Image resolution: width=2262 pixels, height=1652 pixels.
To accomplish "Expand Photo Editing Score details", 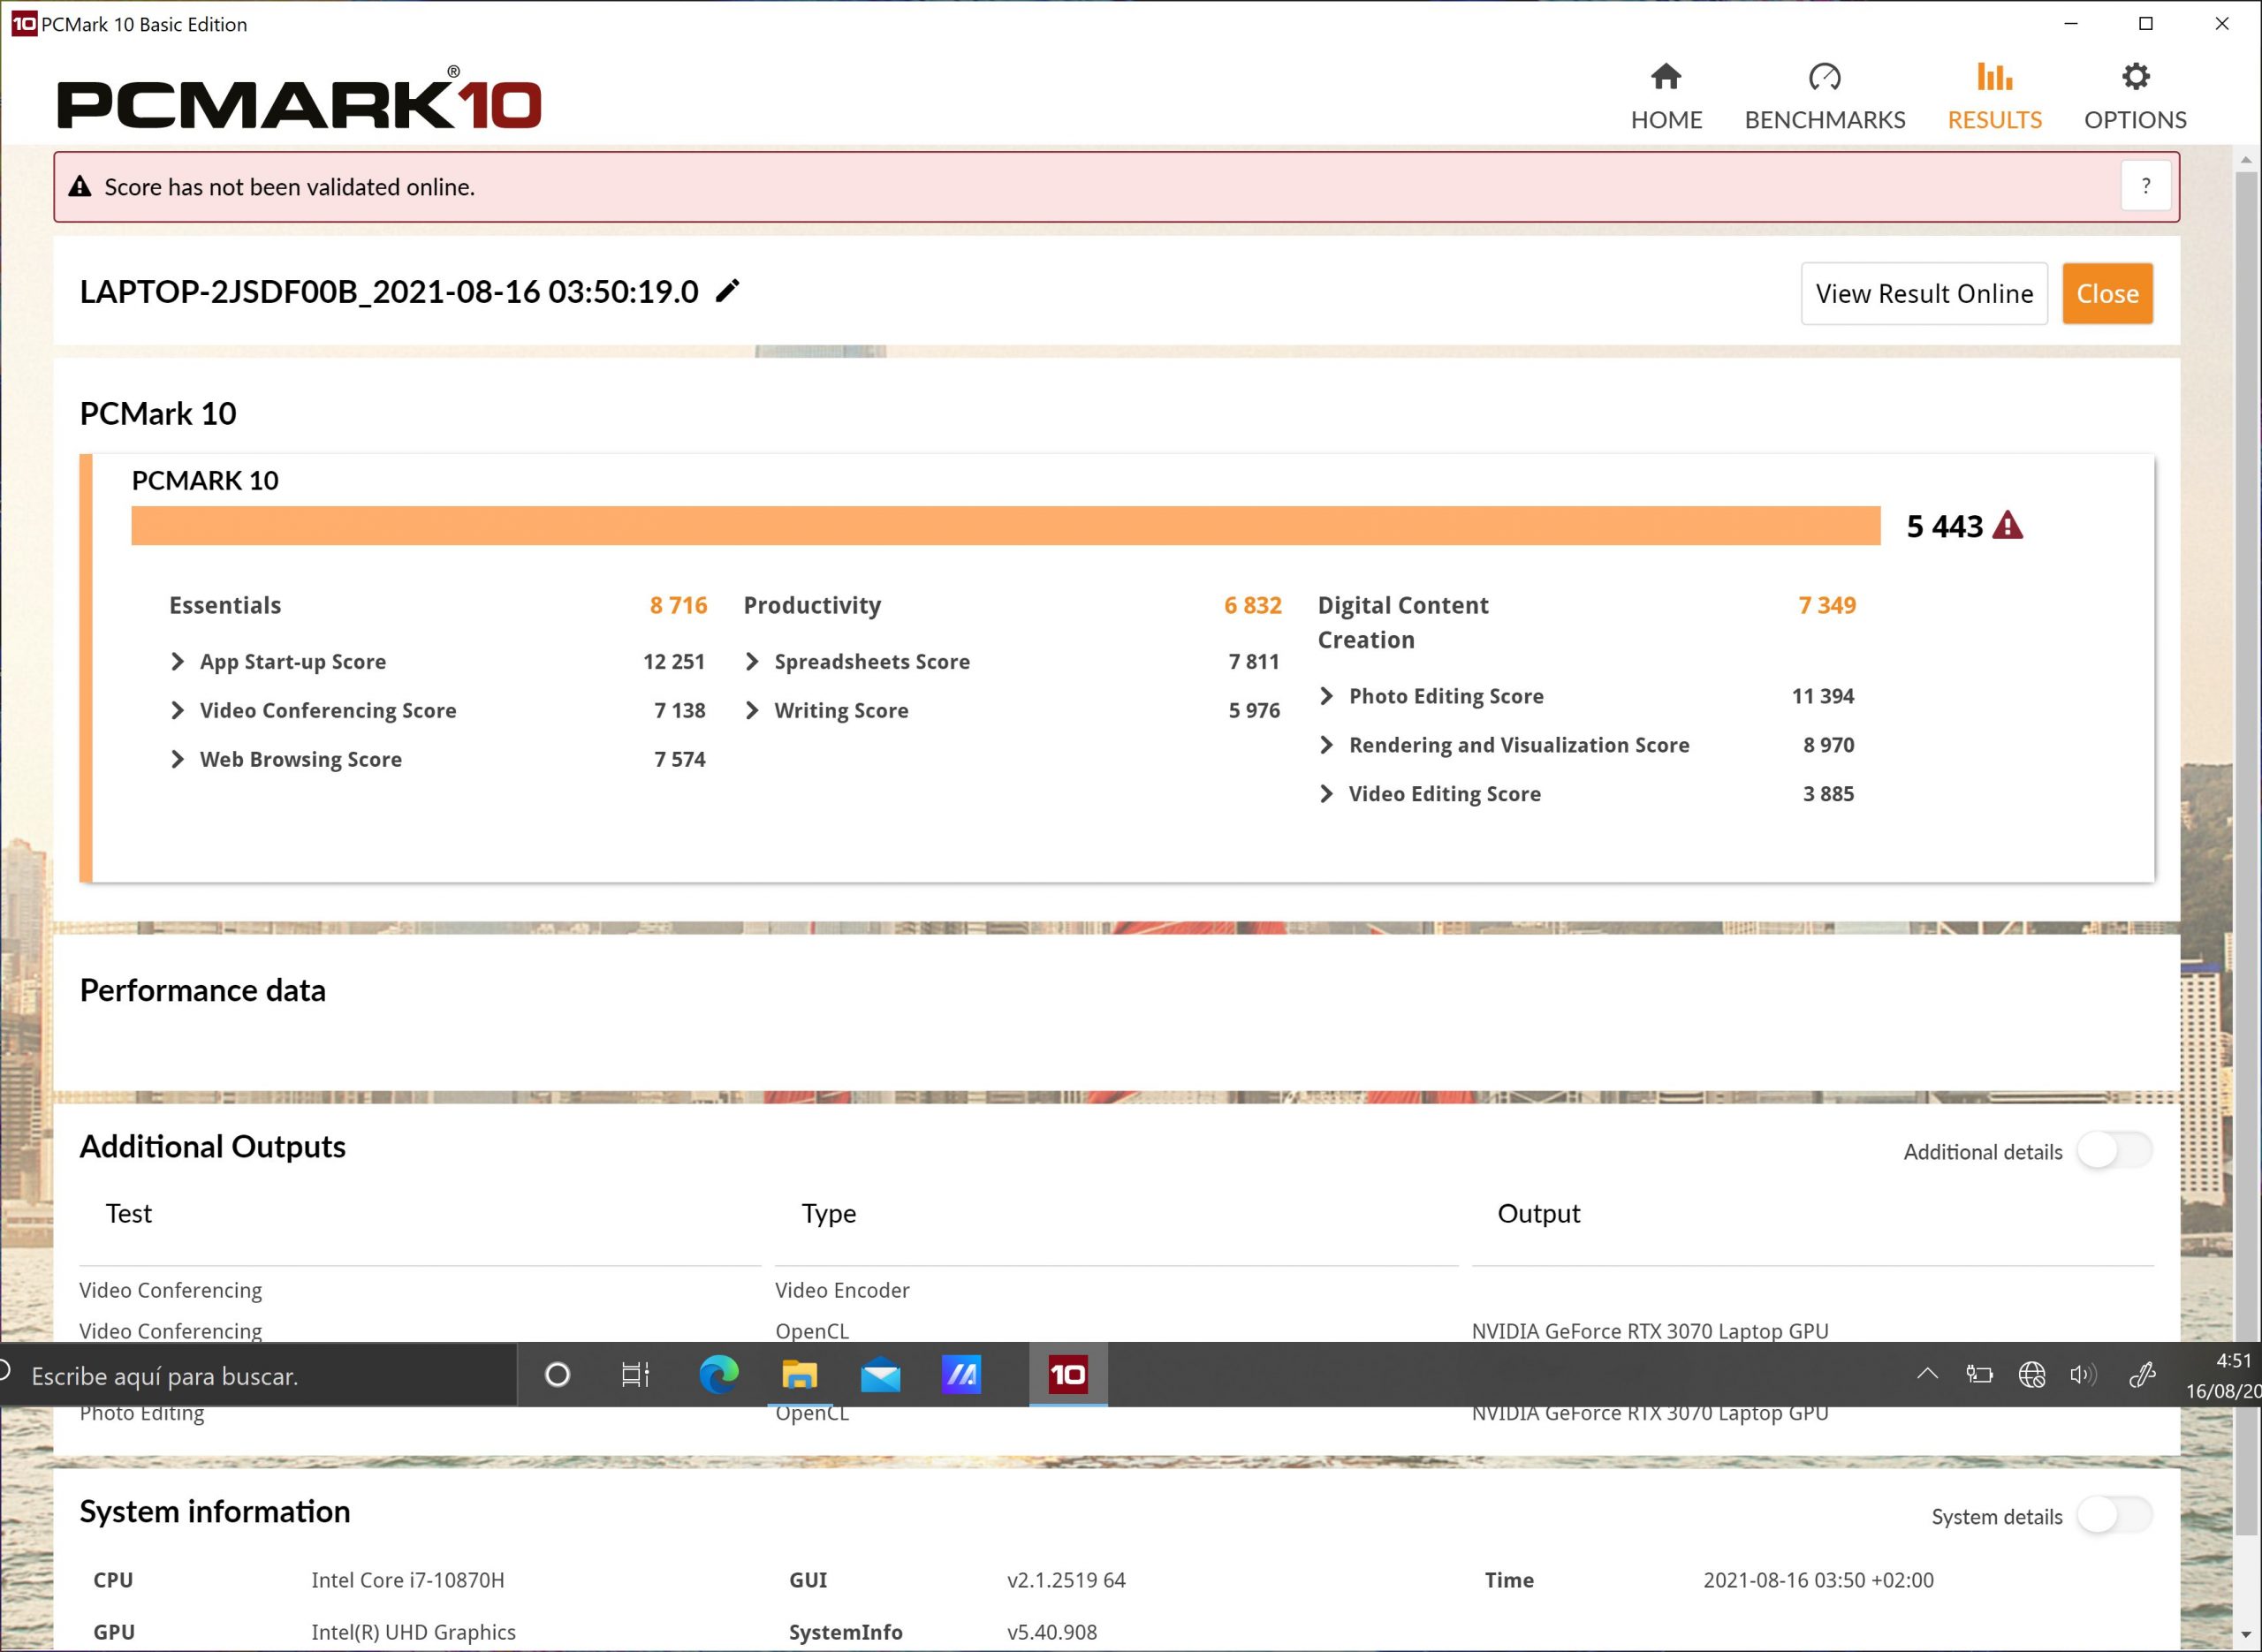I will click(1326, 695).
